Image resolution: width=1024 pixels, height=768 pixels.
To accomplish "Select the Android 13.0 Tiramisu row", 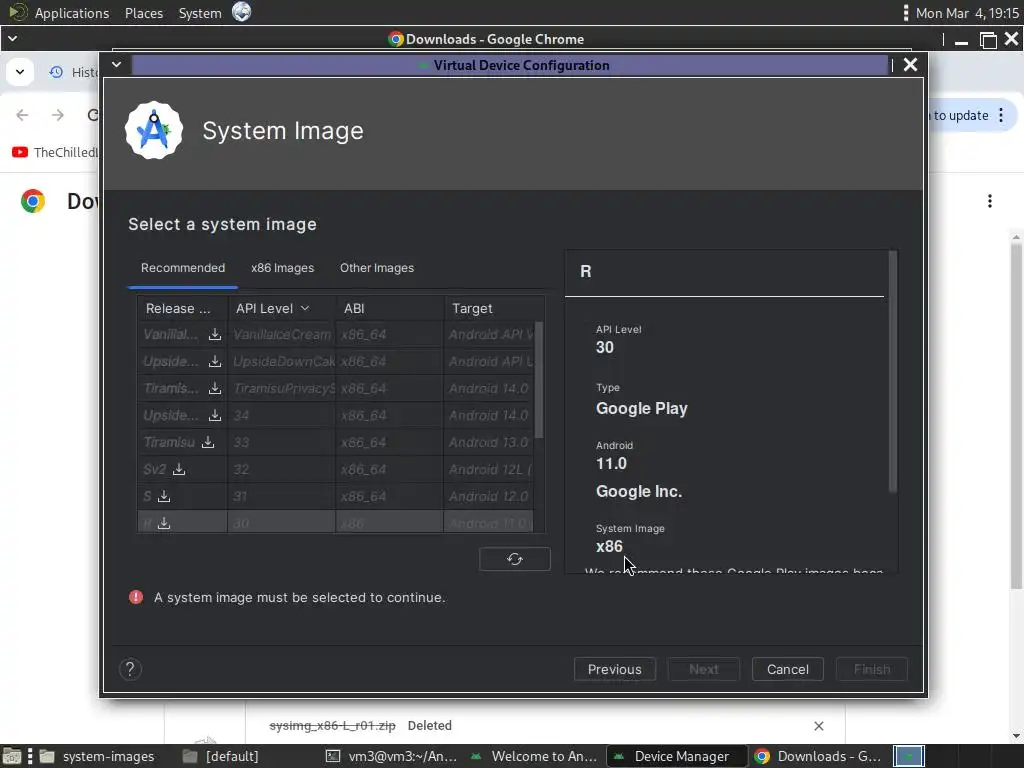I will coord(335,442).
